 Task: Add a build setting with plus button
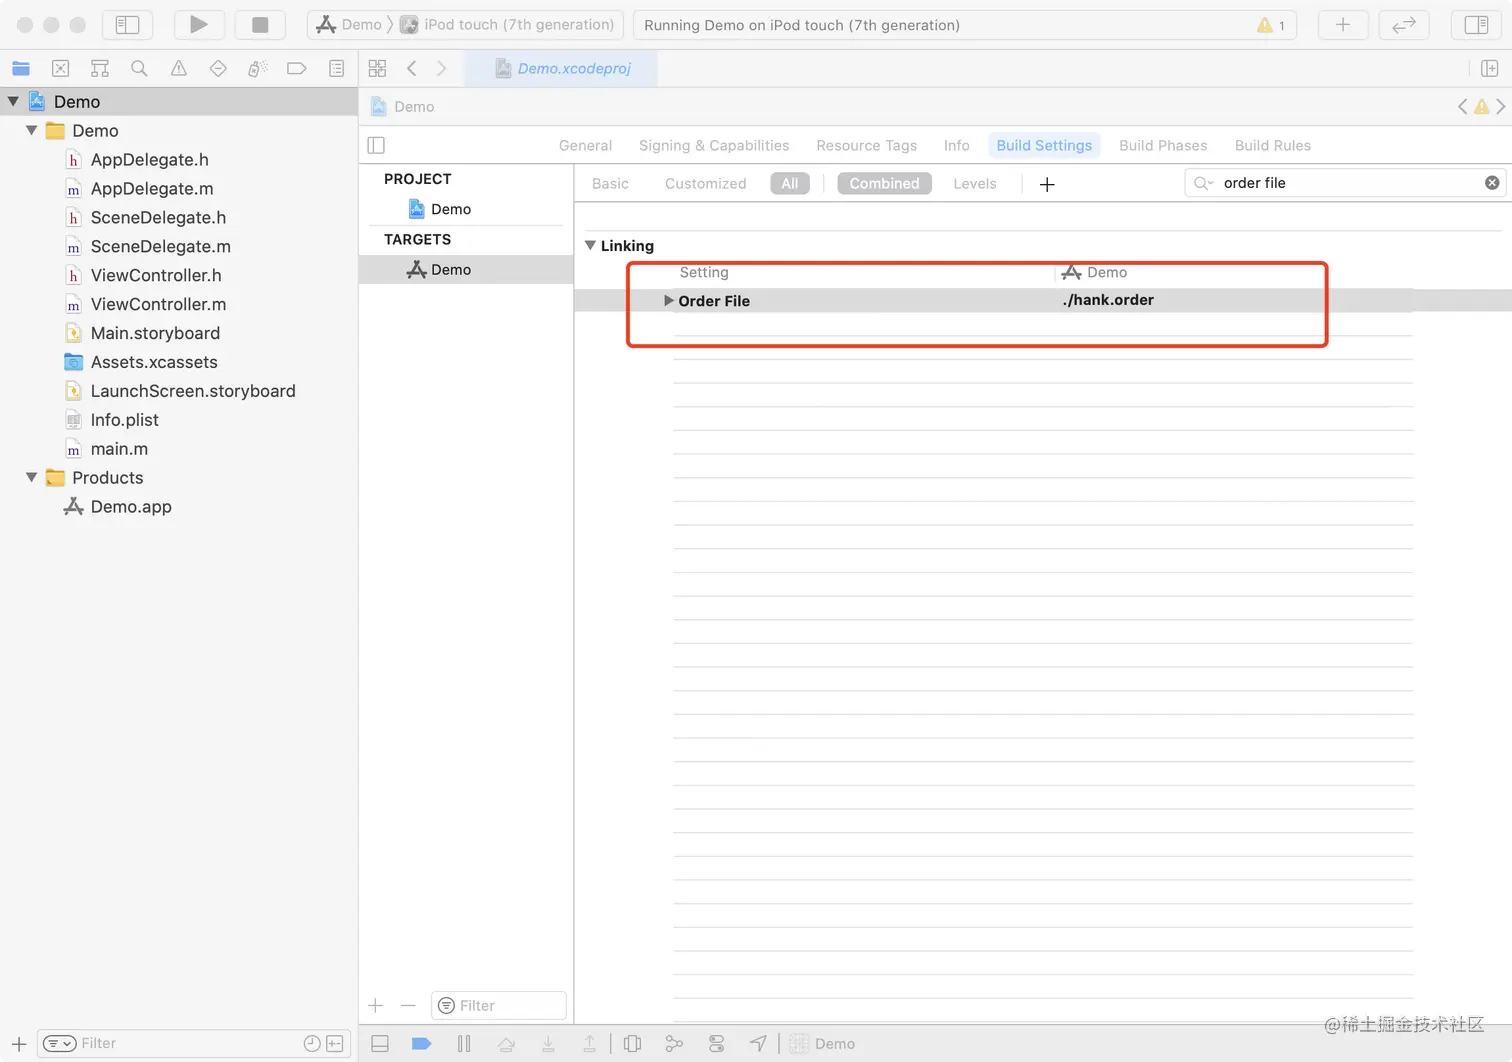pos(1047,184)
